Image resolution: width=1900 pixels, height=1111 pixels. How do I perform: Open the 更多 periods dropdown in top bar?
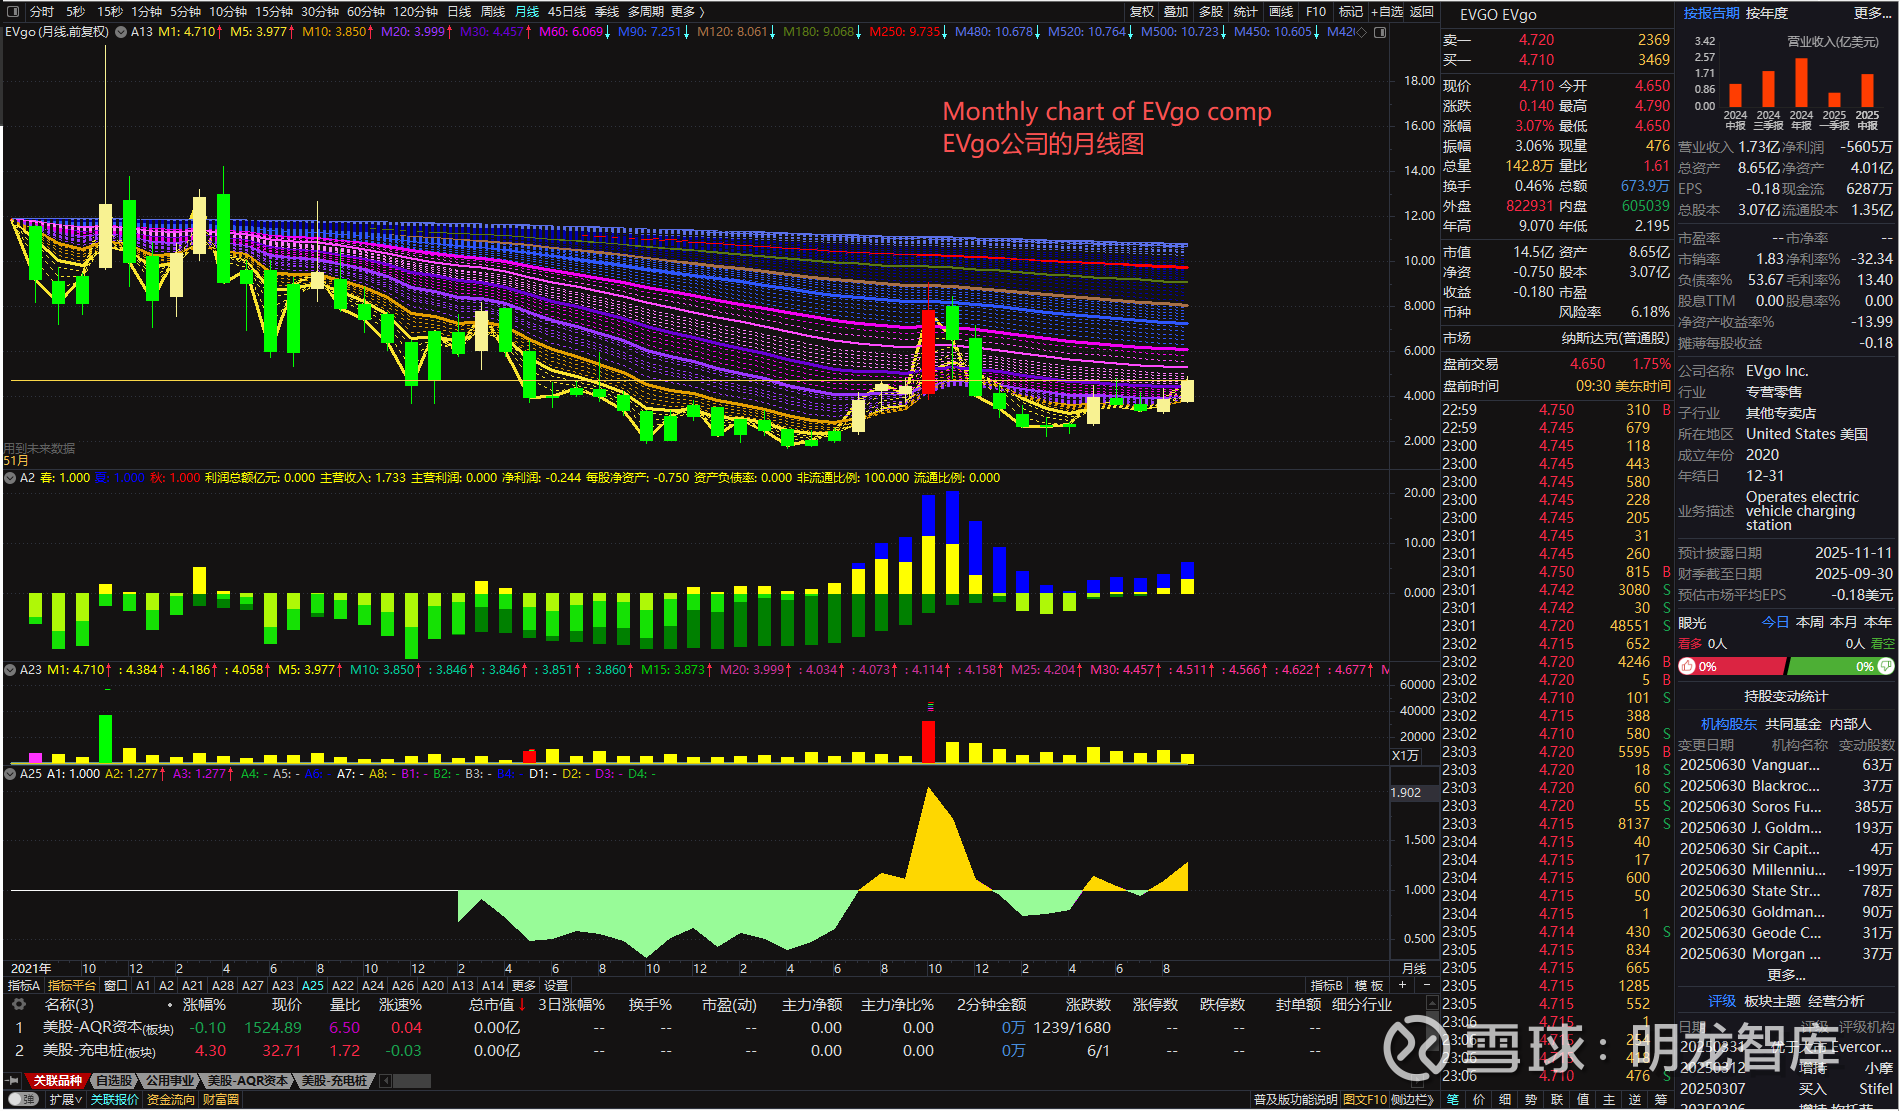pos(687,12)
